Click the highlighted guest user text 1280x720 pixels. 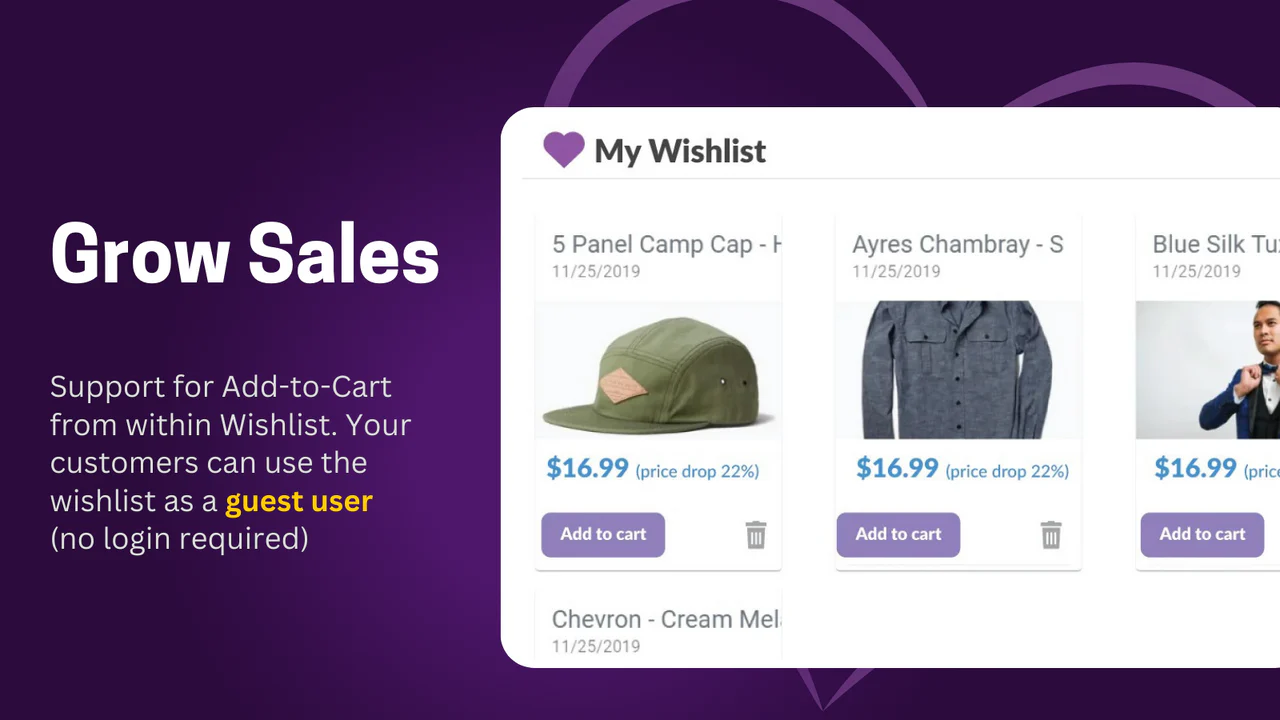(x=298, y=501)
